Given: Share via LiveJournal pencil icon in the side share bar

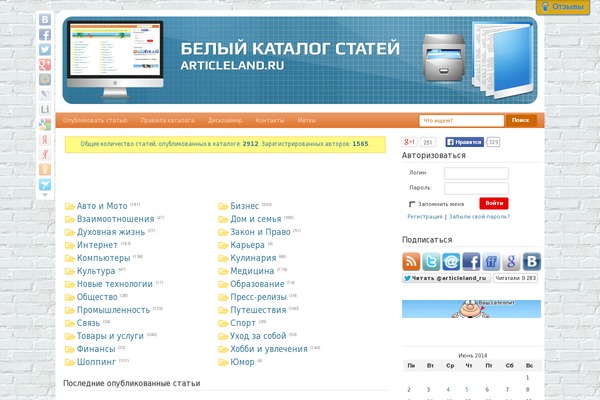Looking at the screenshot, I should pos(45,94).
